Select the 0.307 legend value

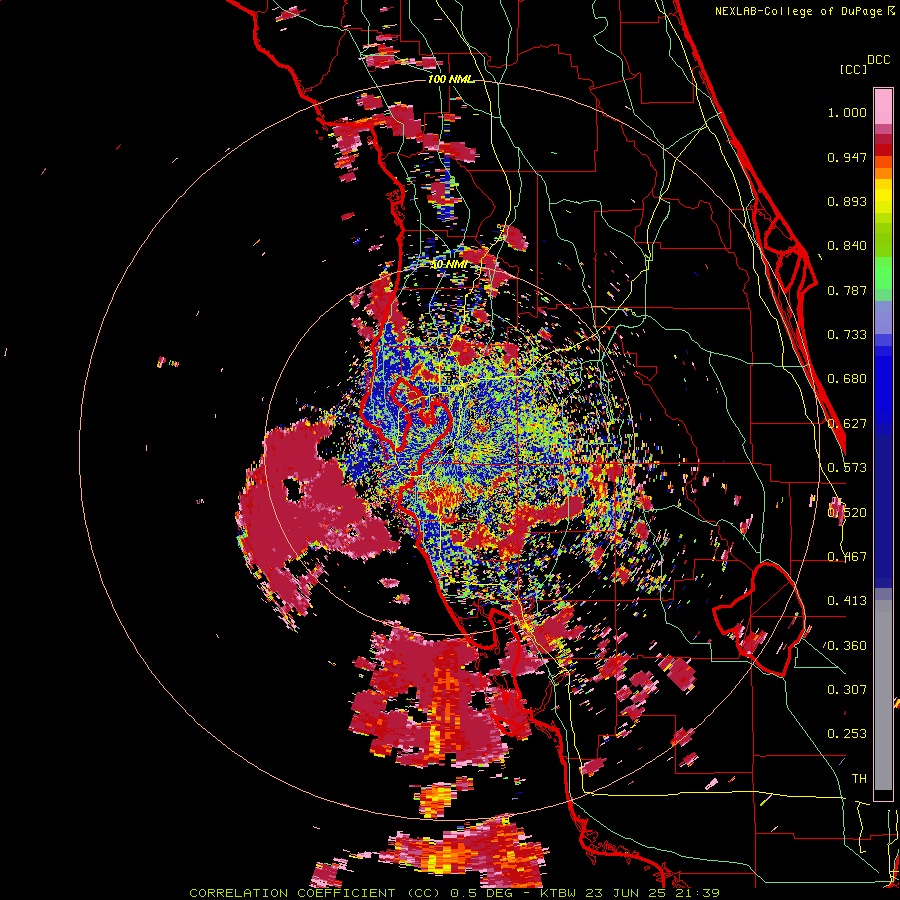pos(847,690)
